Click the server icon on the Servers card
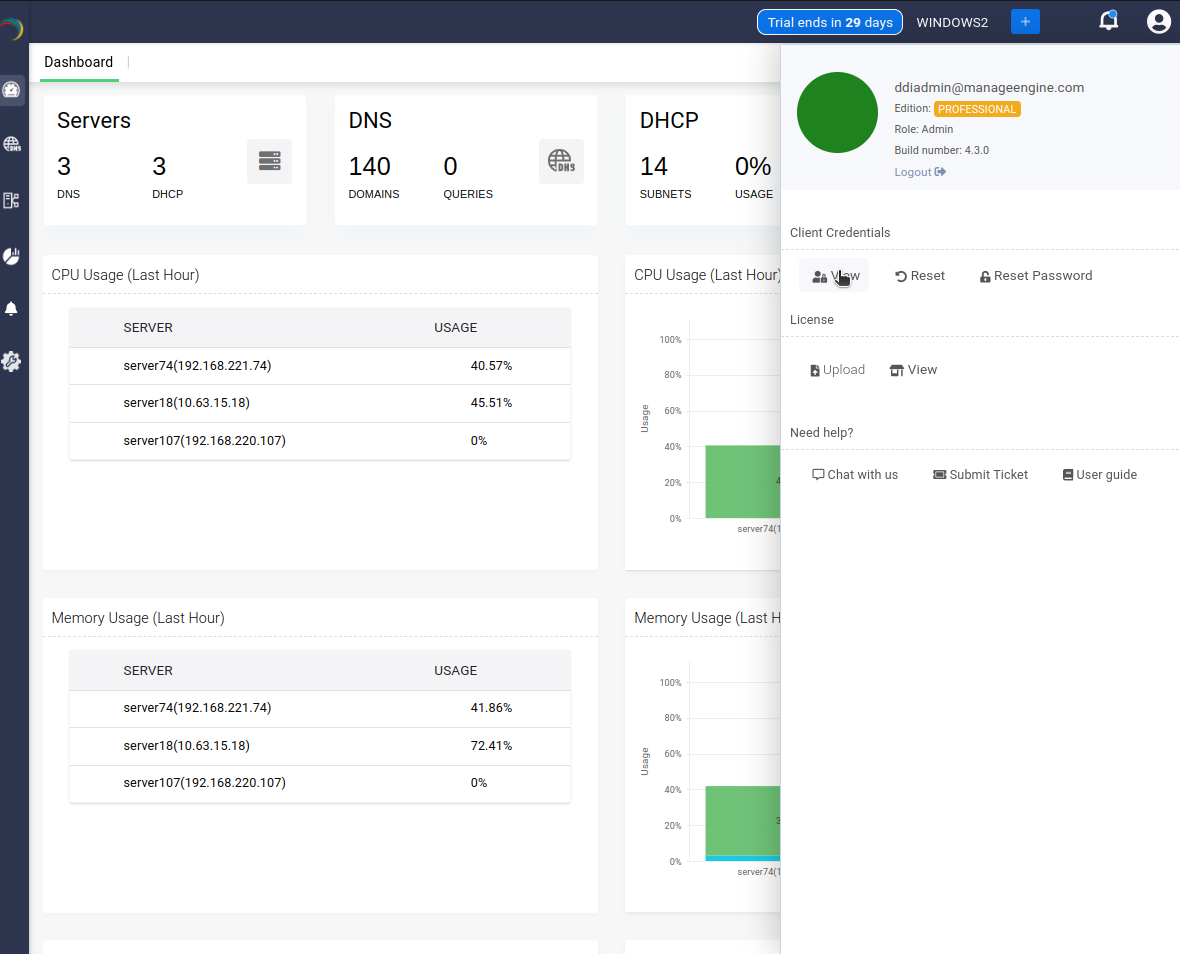Viewport: 1180px width, 954px height. [269, 161]
